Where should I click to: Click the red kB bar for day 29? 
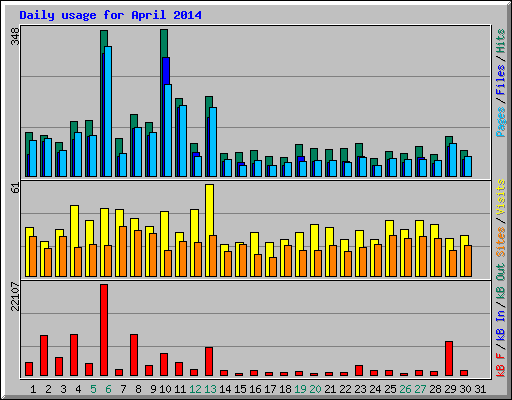(449, 358)
